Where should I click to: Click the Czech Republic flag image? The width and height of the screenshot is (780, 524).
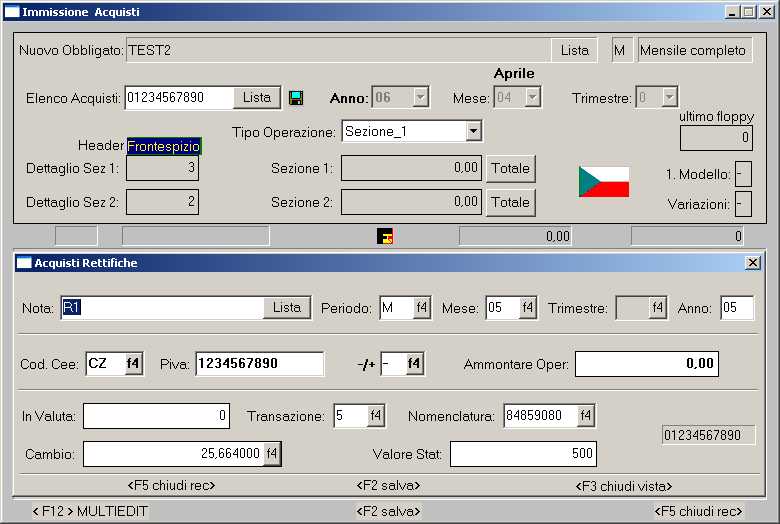coord(604,182)
